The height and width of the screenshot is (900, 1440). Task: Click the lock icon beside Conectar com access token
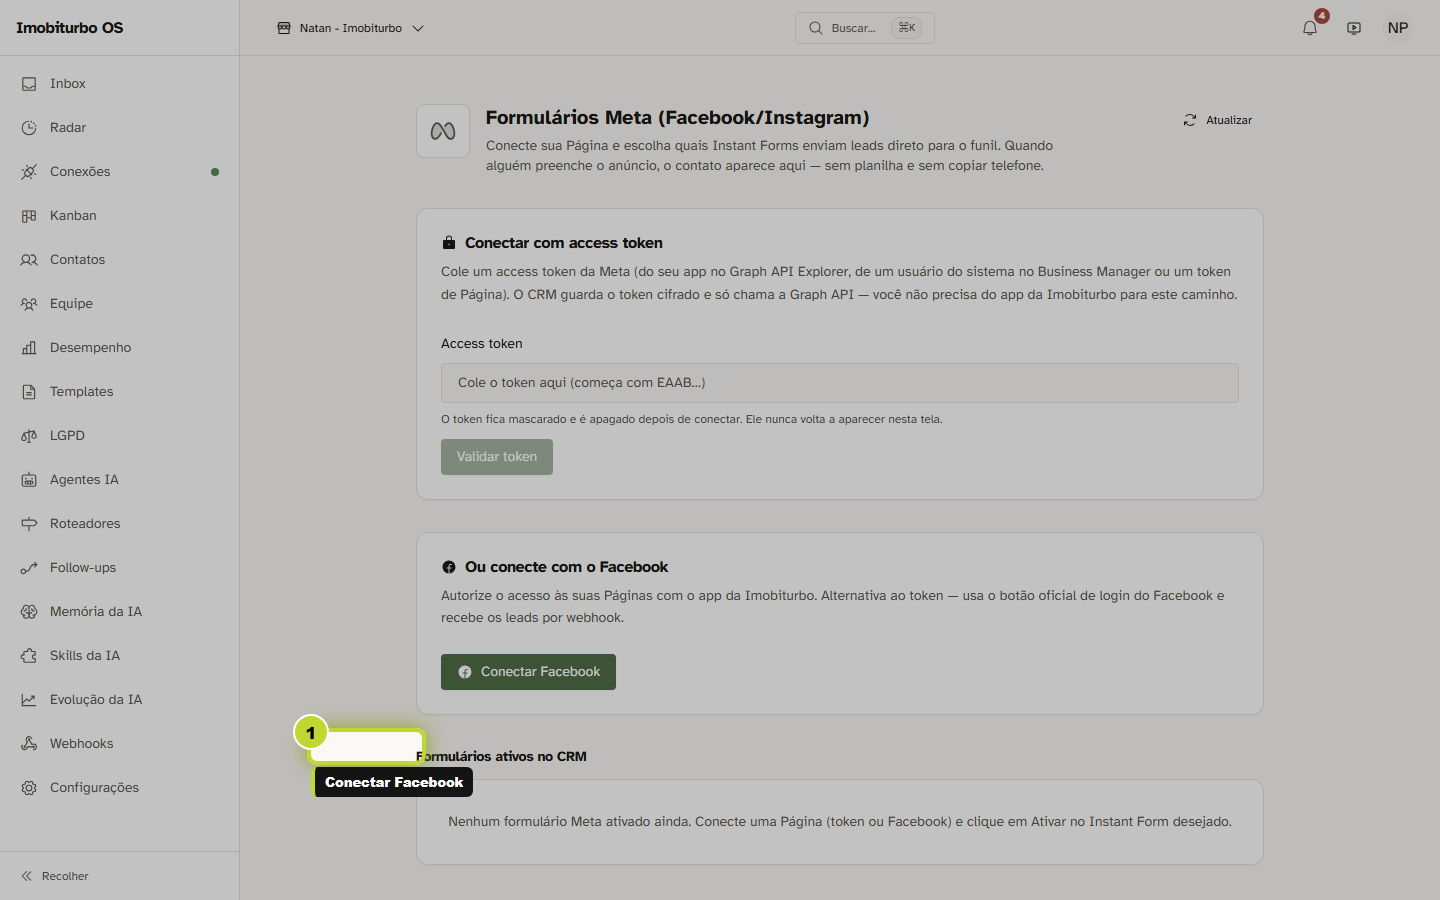[449, 243]
